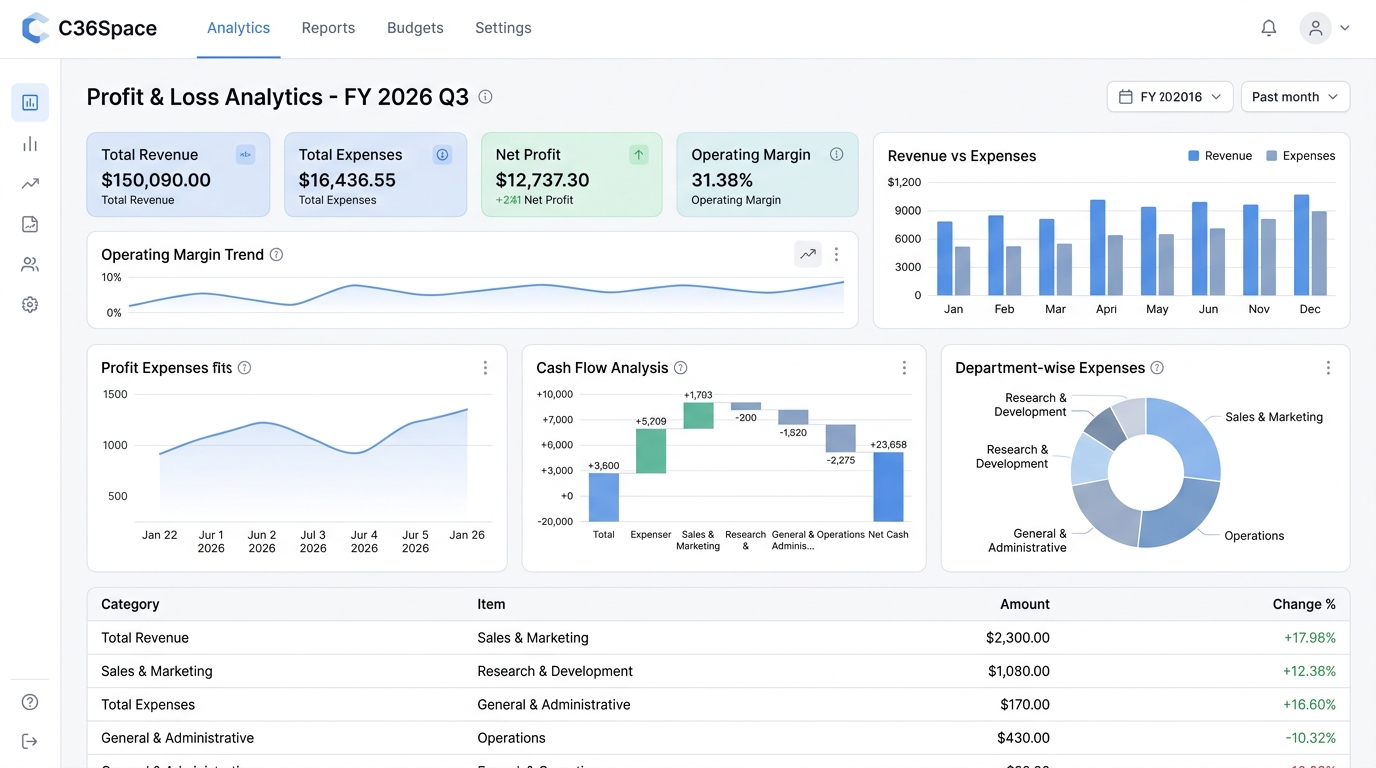This screenshot has width=1376, height=768.
Task: Open the trend line sidebar icon
Action: pyautogui.click(x=30, y=184)
